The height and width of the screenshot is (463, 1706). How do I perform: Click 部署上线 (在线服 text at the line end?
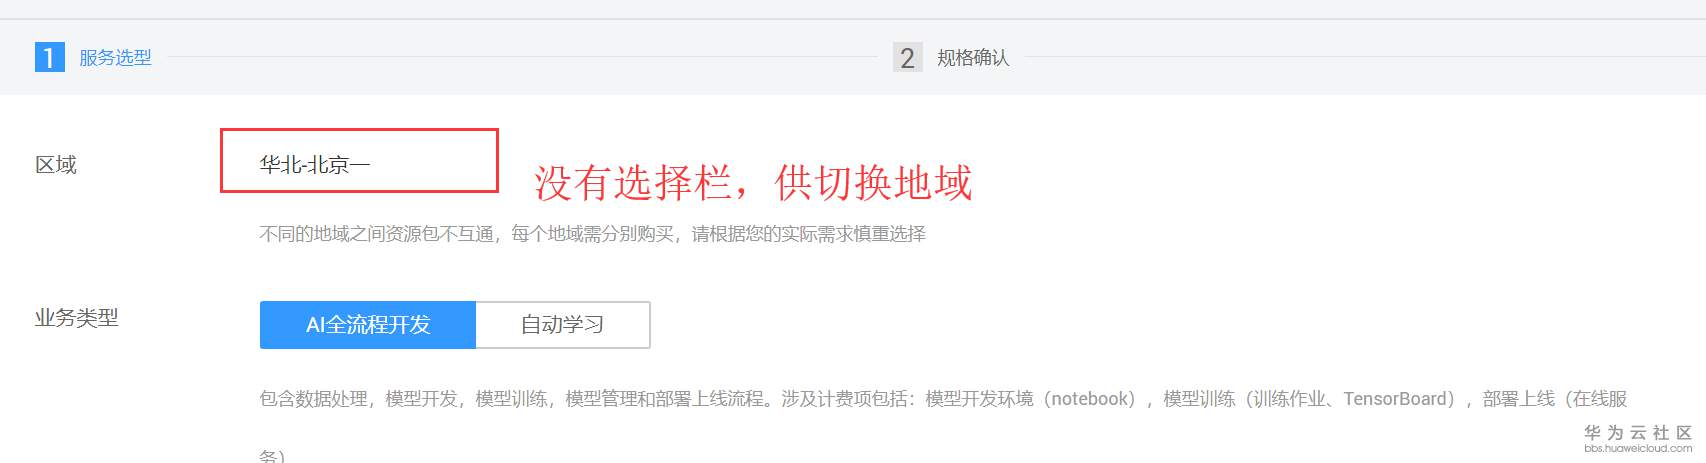coord(1555,399)
